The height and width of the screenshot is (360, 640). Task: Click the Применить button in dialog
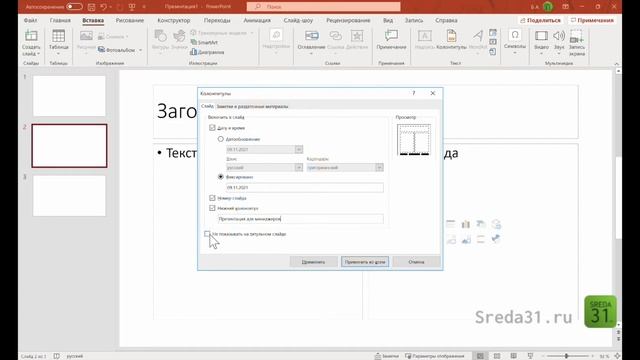click(x=313, y=262)
